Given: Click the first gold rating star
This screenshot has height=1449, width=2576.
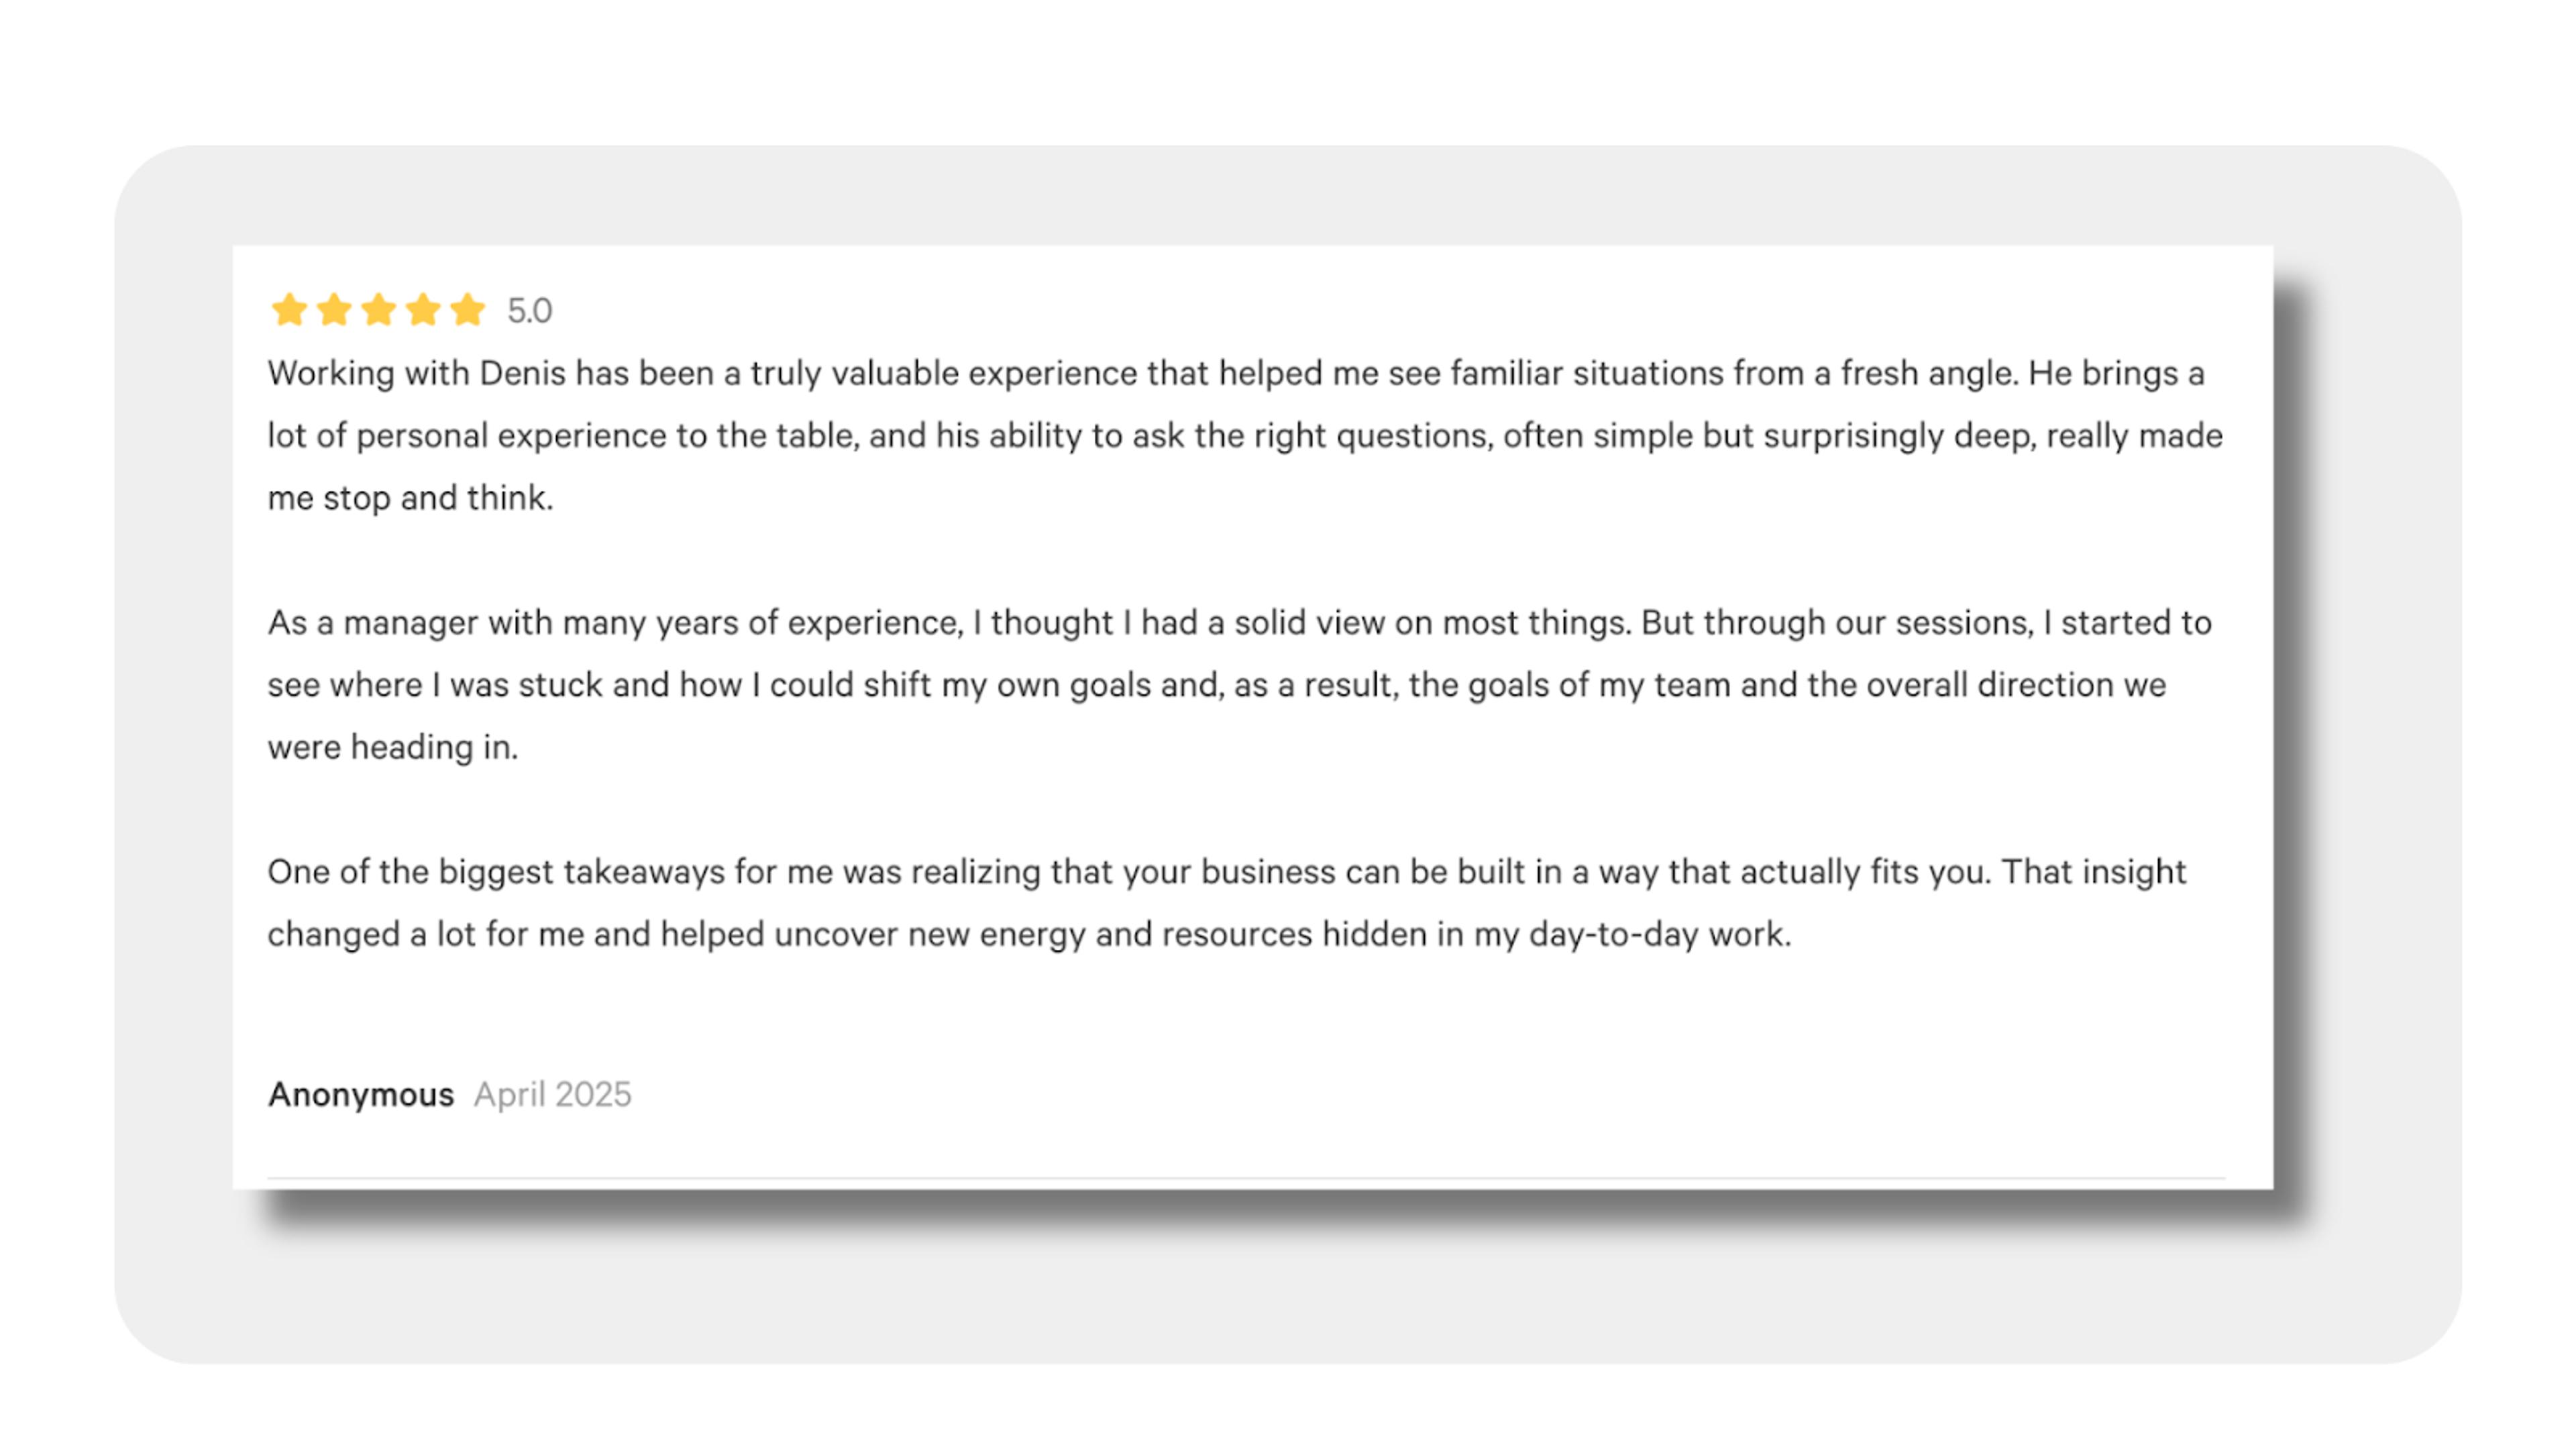Looking at the screenshot, I should [289, 310].
